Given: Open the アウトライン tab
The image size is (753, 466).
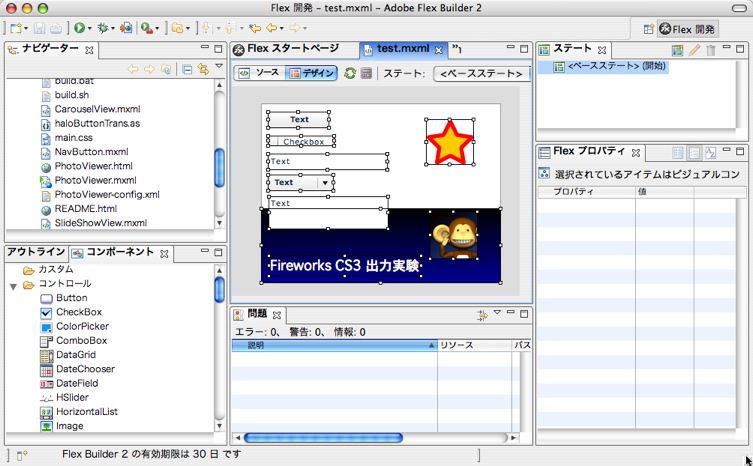Looking at the screenshot, I should coord(36,253).
